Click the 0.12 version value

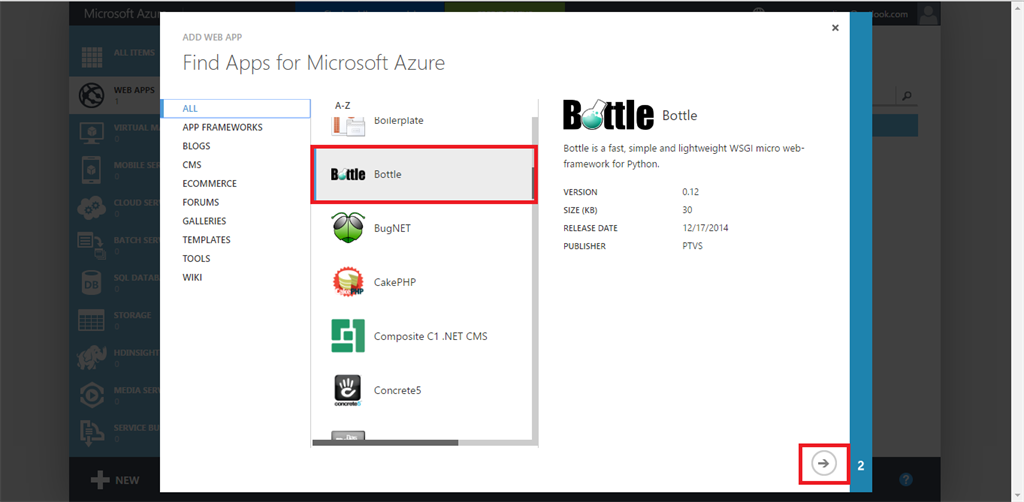691,192
